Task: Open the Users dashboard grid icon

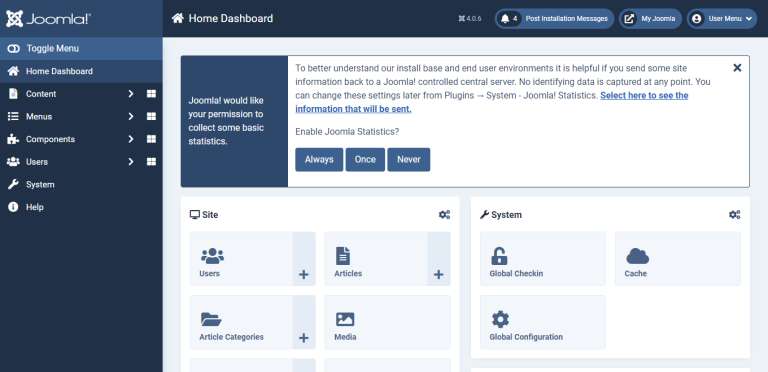Action: (x=151, y=162)
